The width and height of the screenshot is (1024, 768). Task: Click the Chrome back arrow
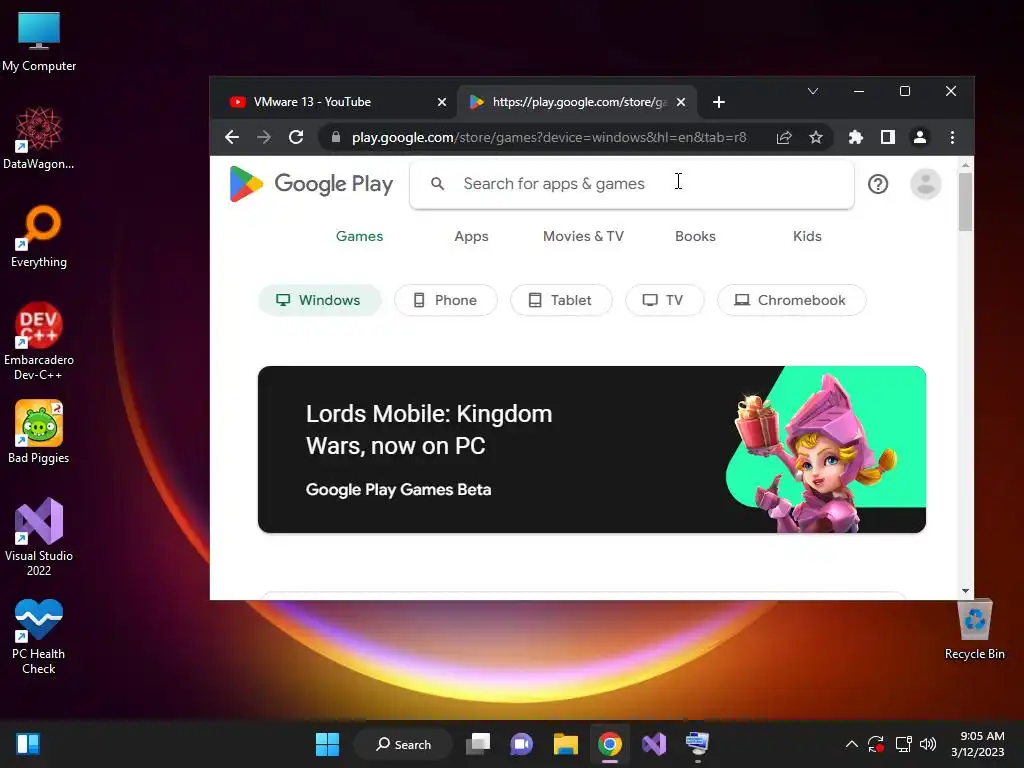click(x=232, y=137)
